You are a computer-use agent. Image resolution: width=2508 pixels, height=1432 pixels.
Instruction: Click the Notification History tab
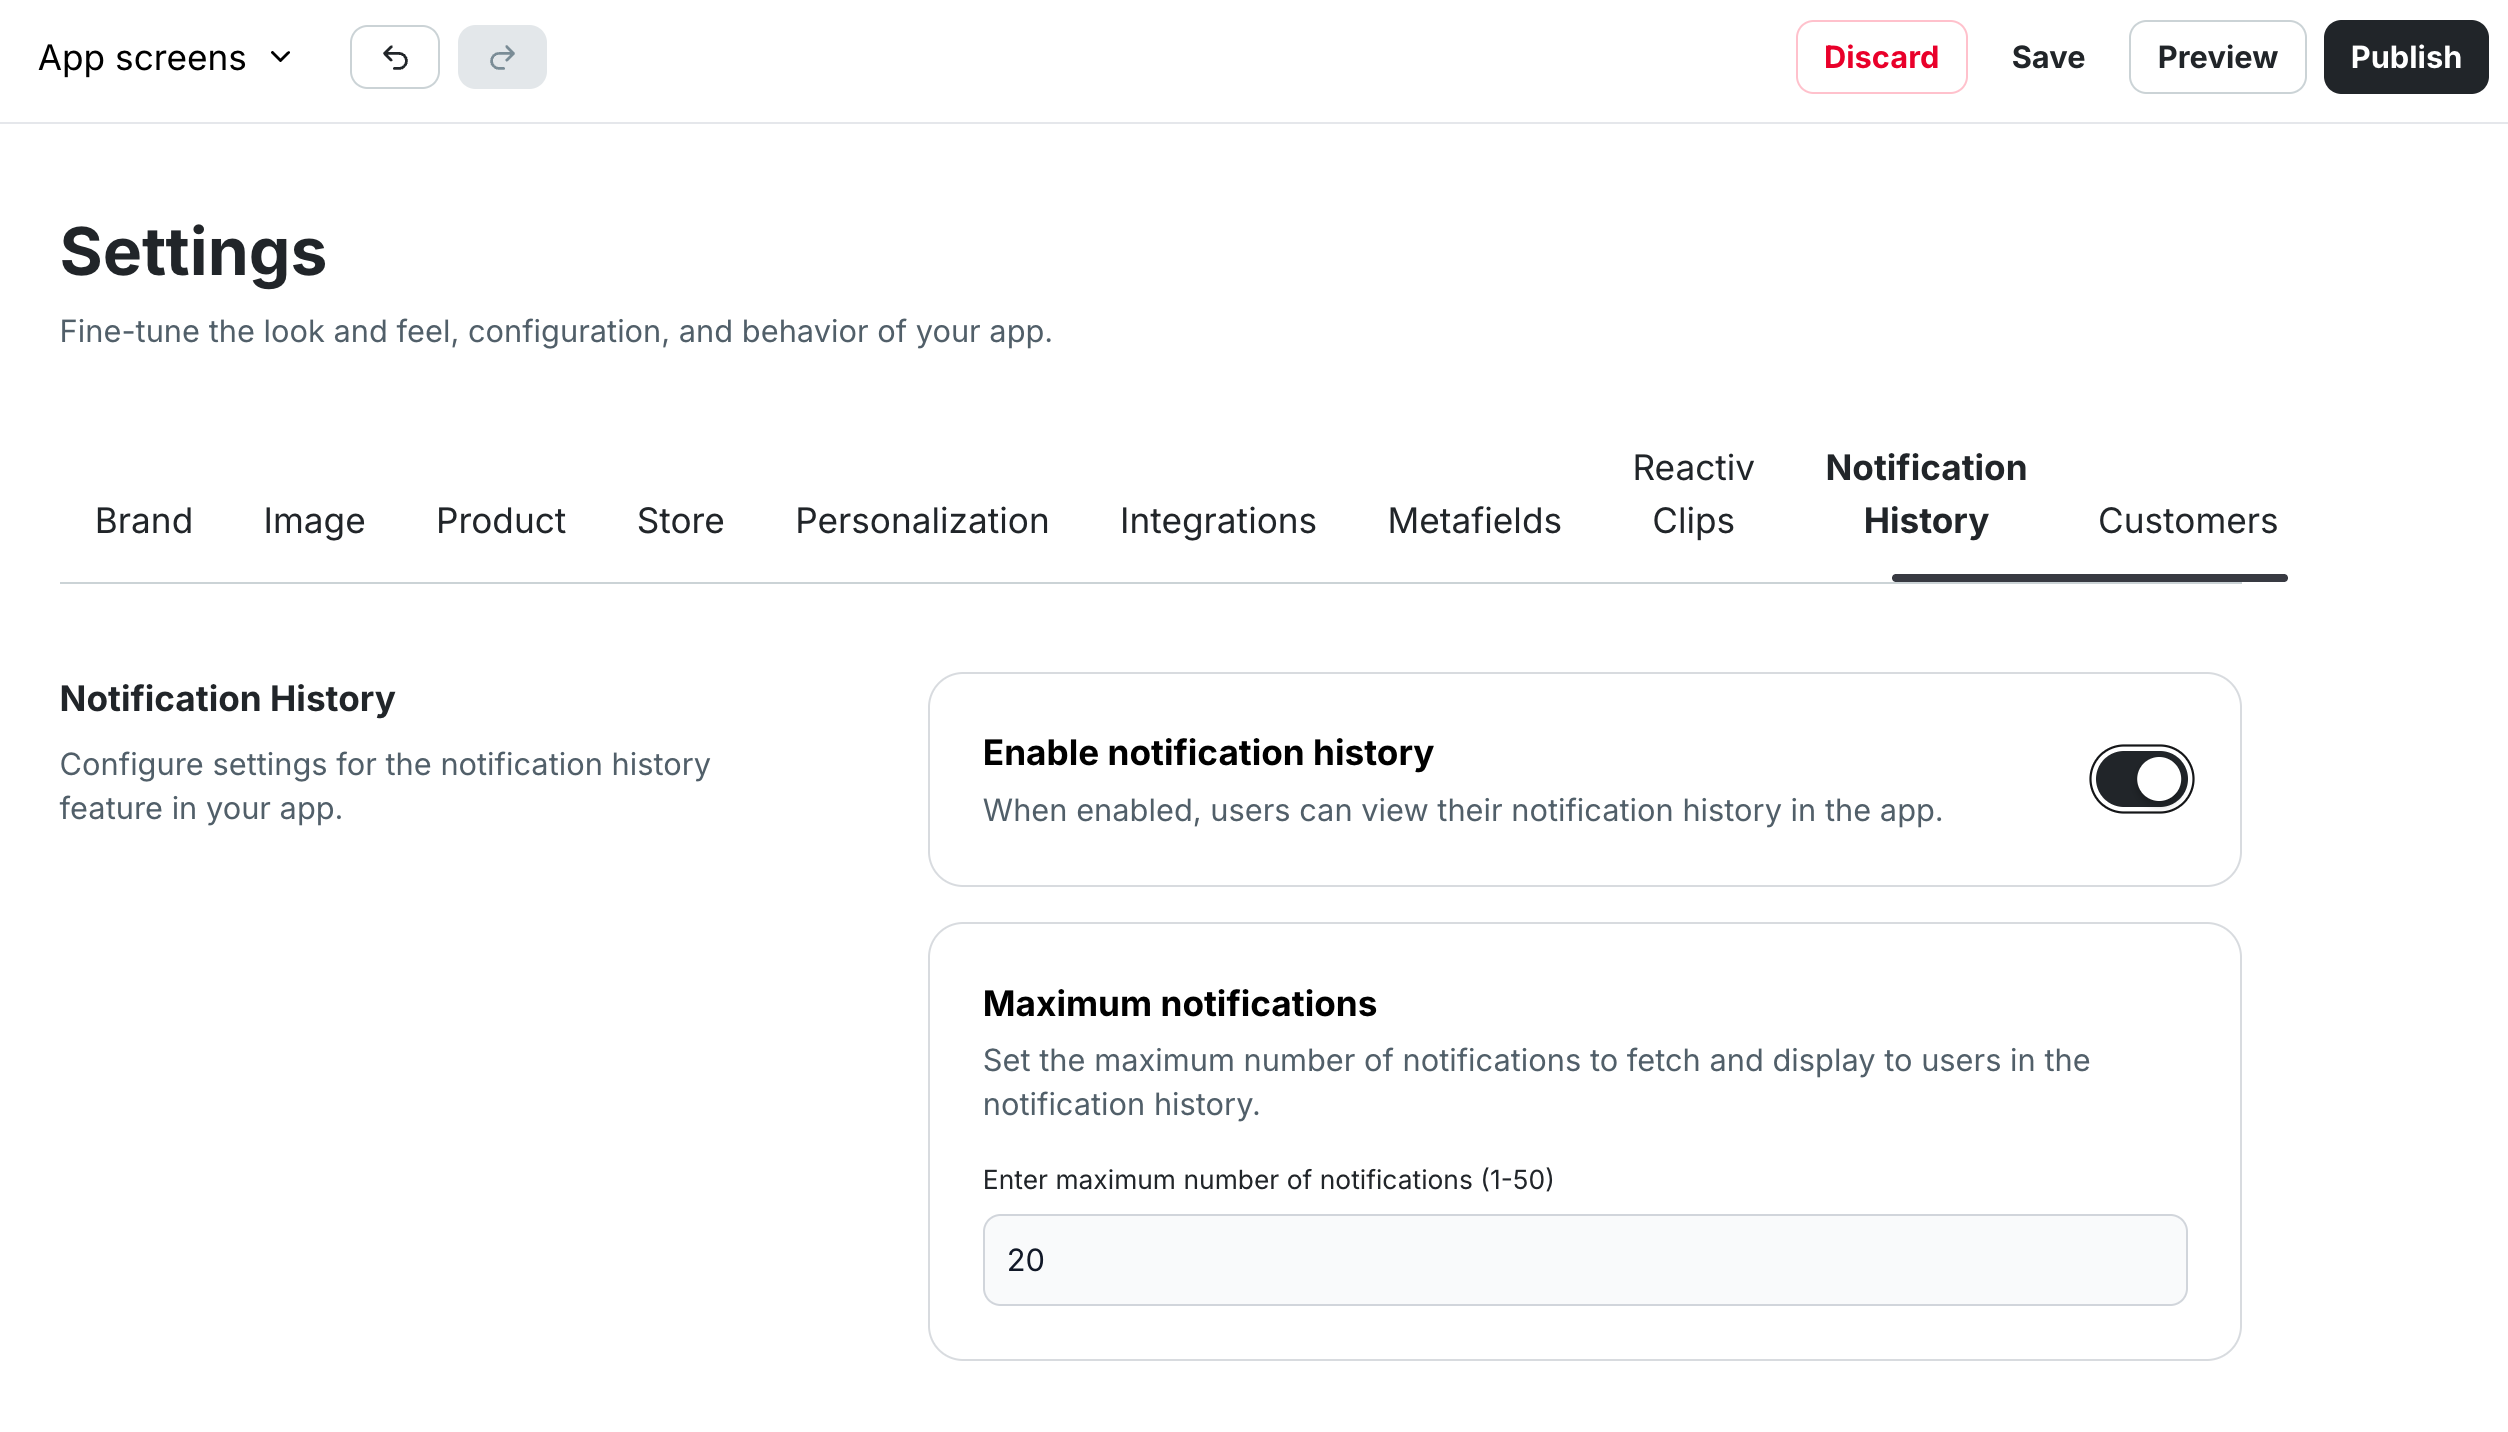pyautogui.click(x=1926, y=495)
